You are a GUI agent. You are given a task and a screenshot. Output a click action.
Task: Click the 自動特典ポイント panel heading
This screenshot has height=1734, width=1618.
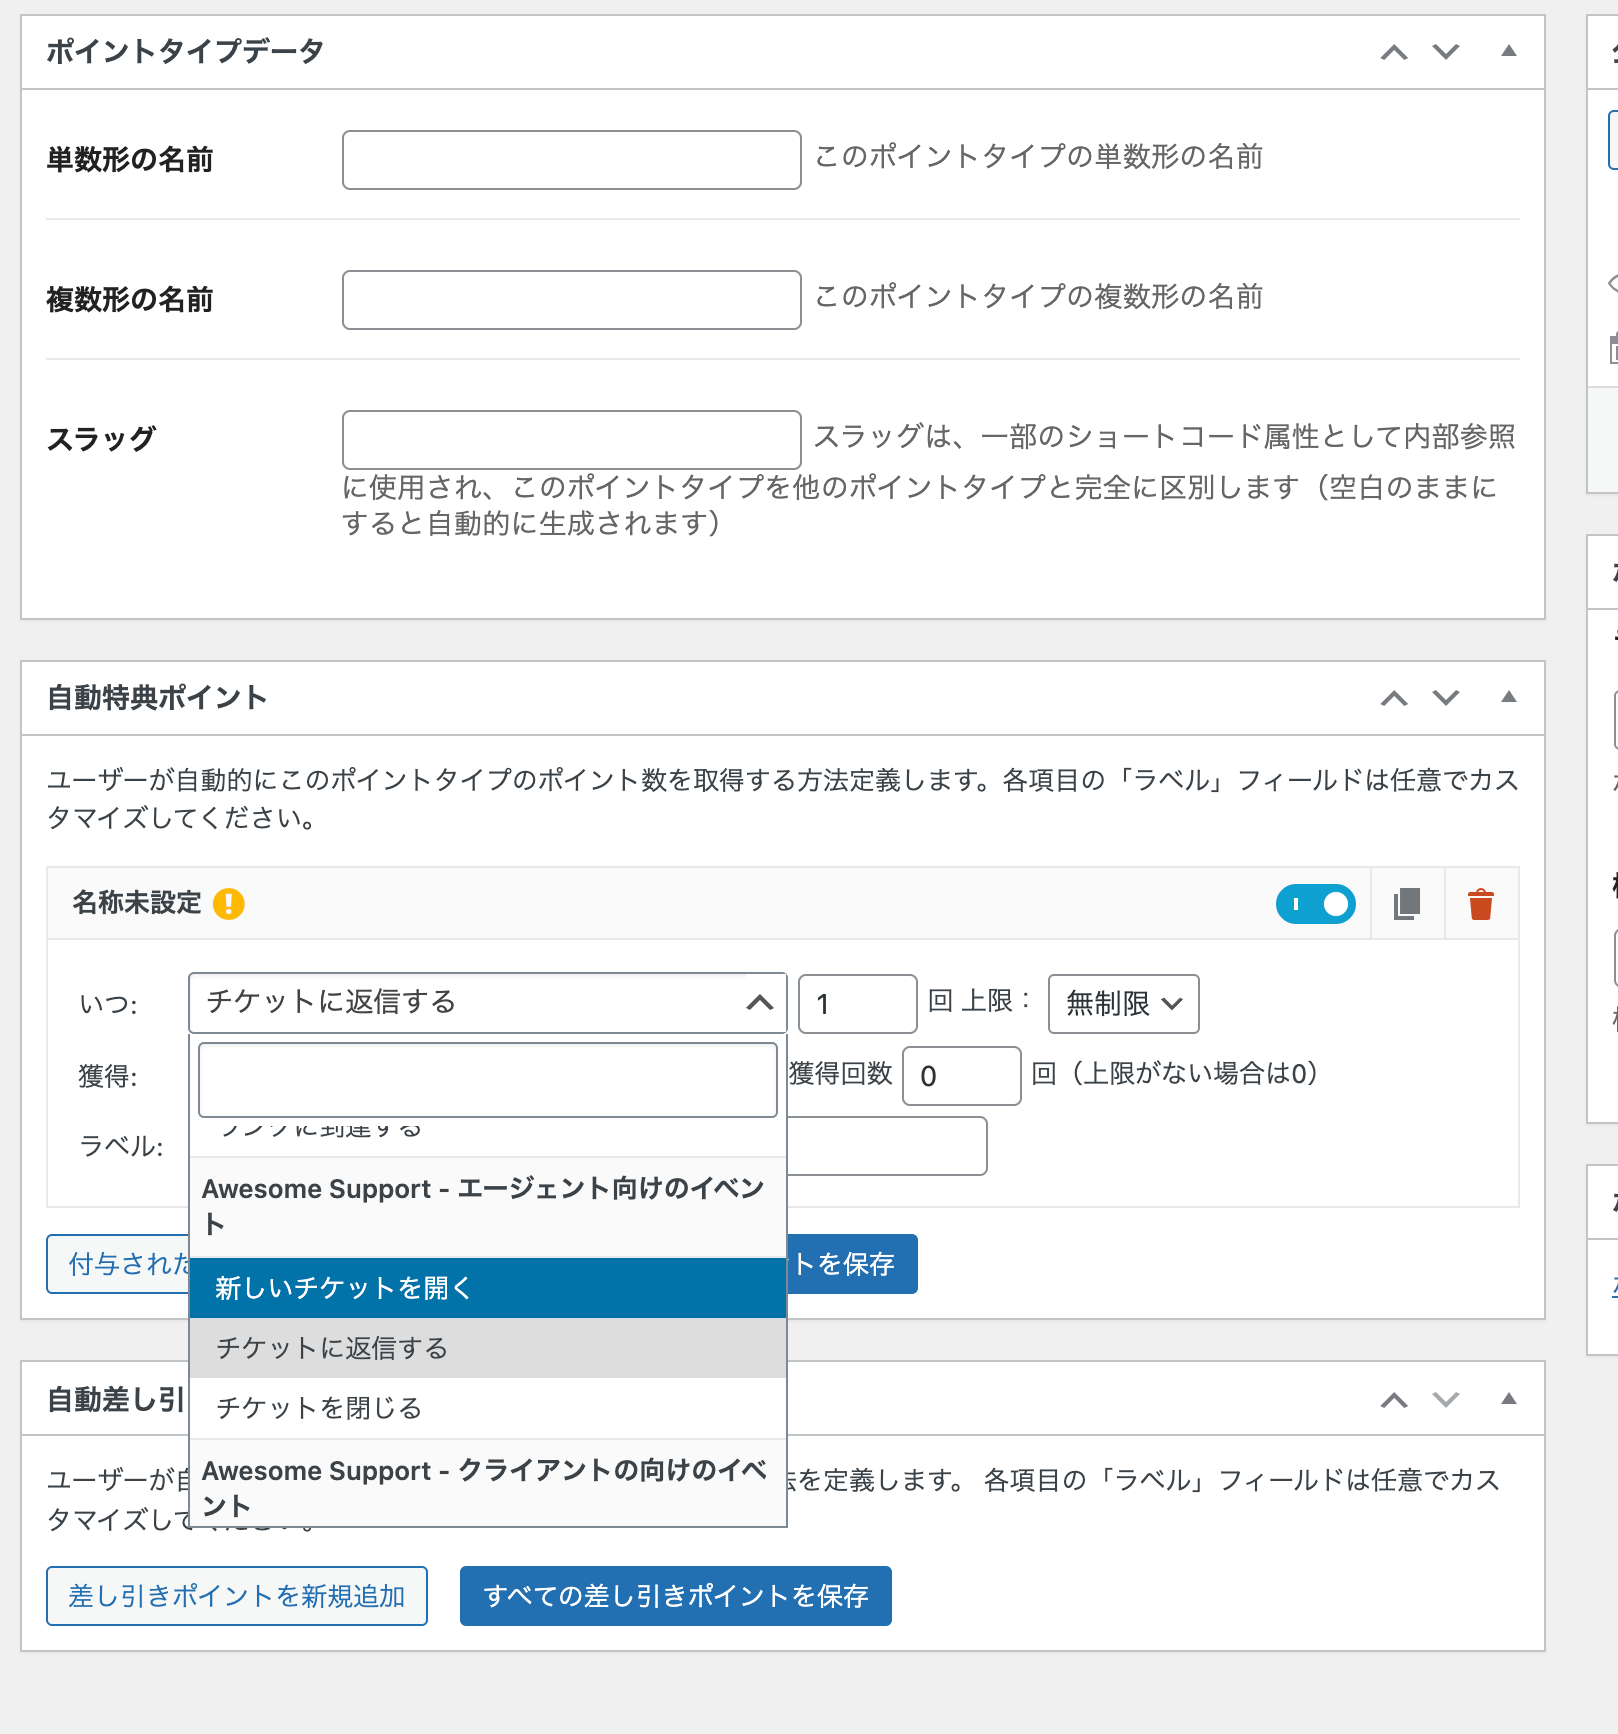click(x=157, y=698)
